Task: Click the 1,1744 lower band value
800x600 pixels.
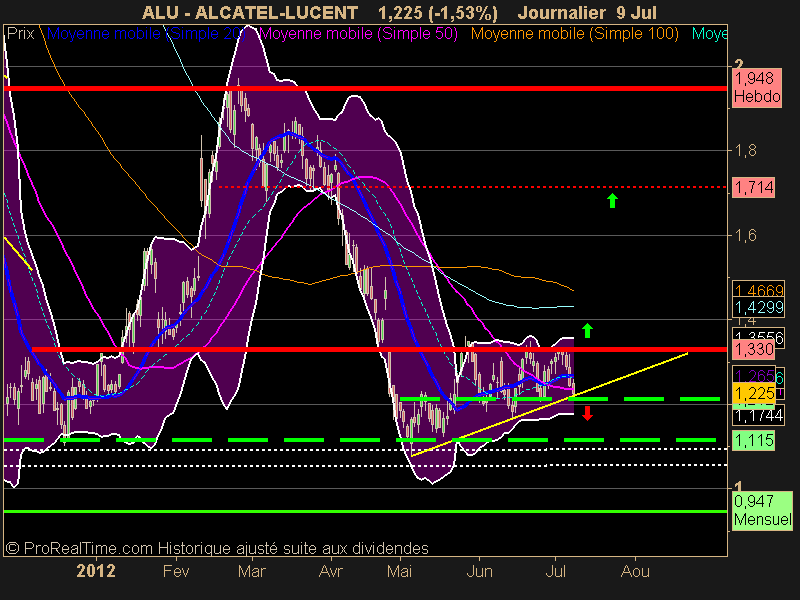Action: tap(758, 415)
